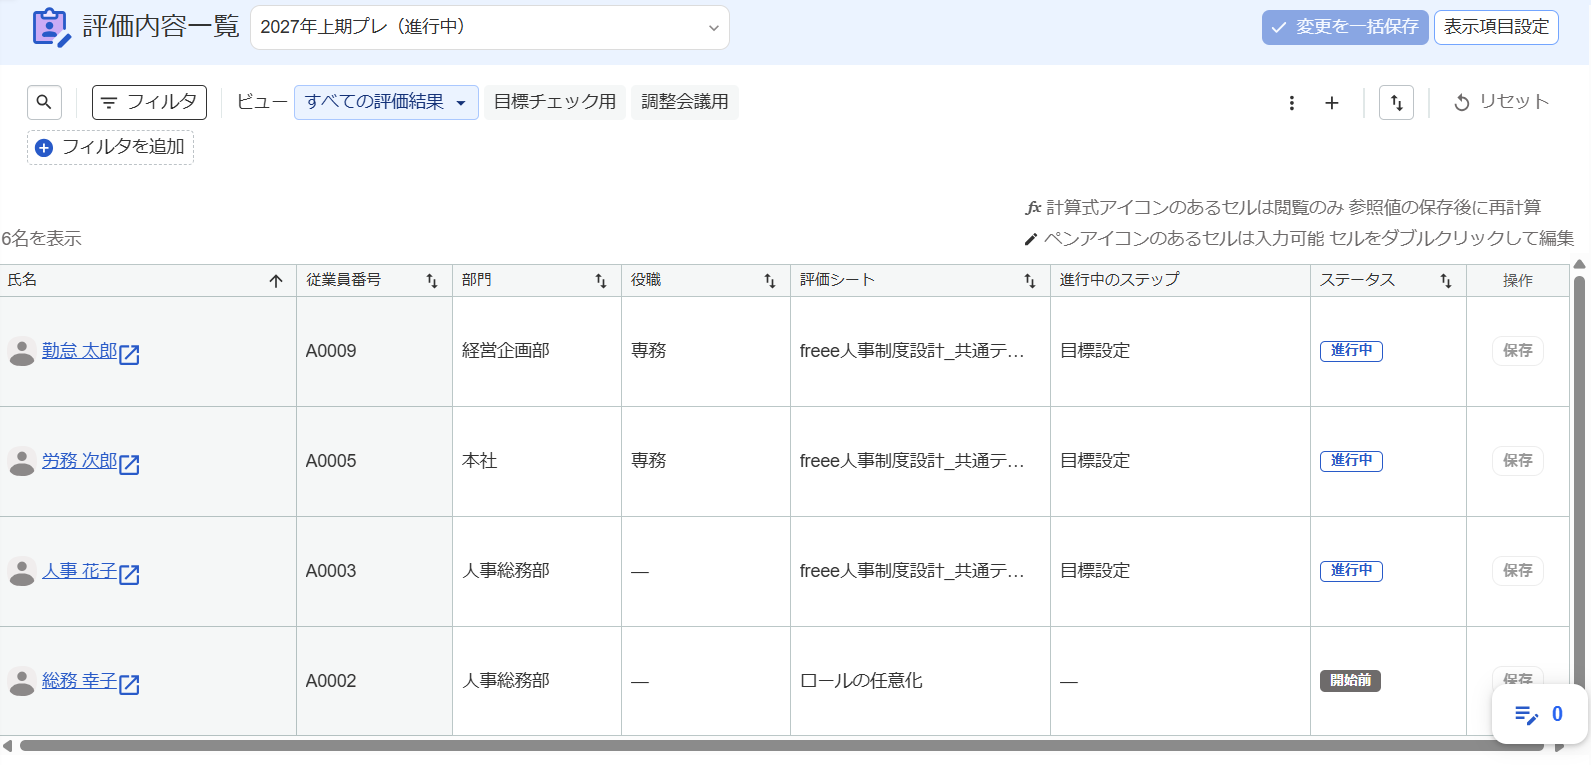Open 総務 幸子 employee link
Image resolution: width=1591 pixels, height=765 pixels.
click(x=80, y=681)
